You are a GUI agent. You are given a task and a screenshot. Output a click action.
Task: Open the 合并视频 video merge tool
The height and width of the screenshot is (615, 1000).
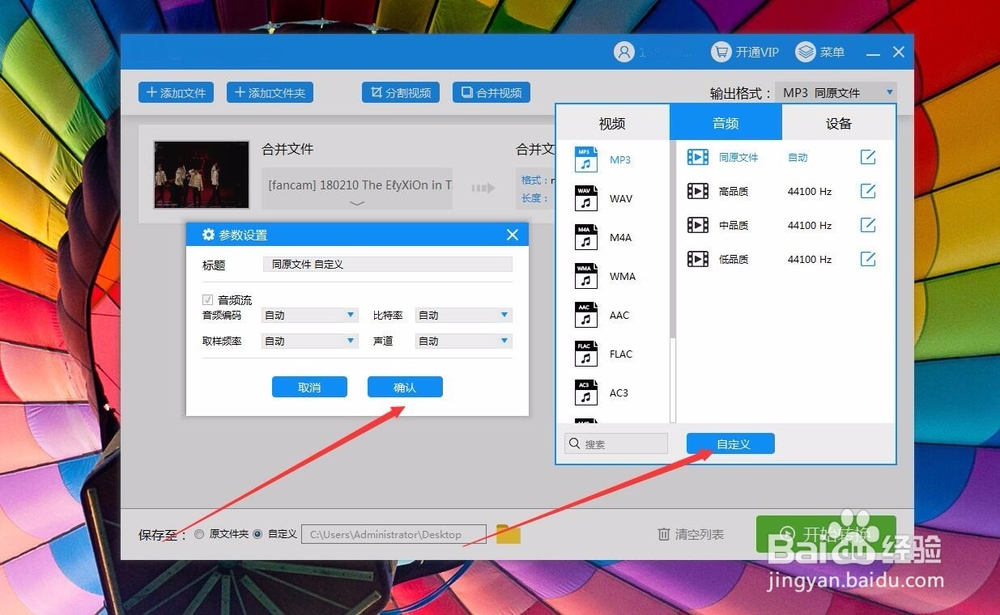491,92
